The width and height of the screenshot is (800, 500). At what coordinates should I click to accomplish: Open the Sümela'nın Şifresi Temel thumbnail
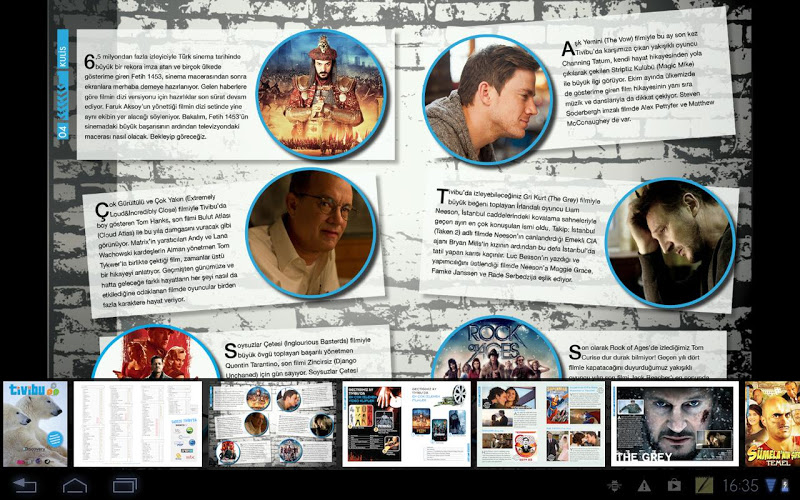tap(772, 424)
